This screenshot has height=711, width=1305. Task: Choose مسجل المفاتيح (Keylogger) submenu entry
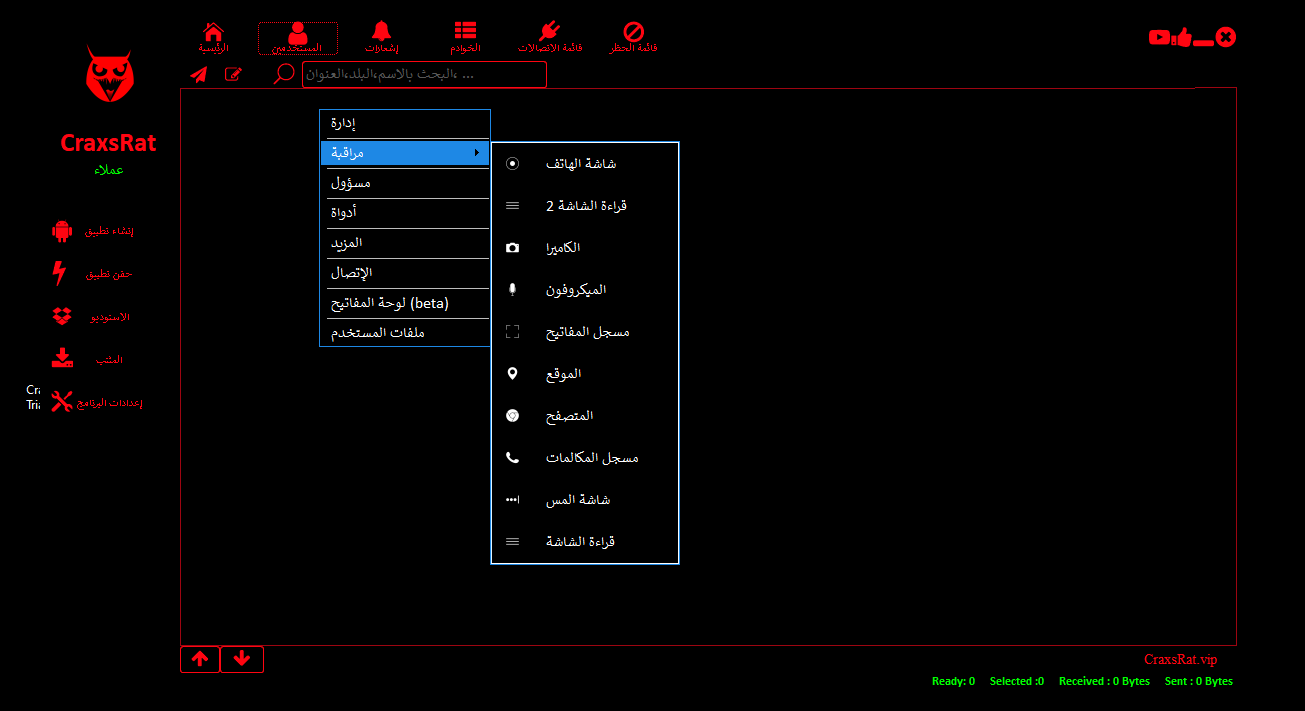coord(585,332)
